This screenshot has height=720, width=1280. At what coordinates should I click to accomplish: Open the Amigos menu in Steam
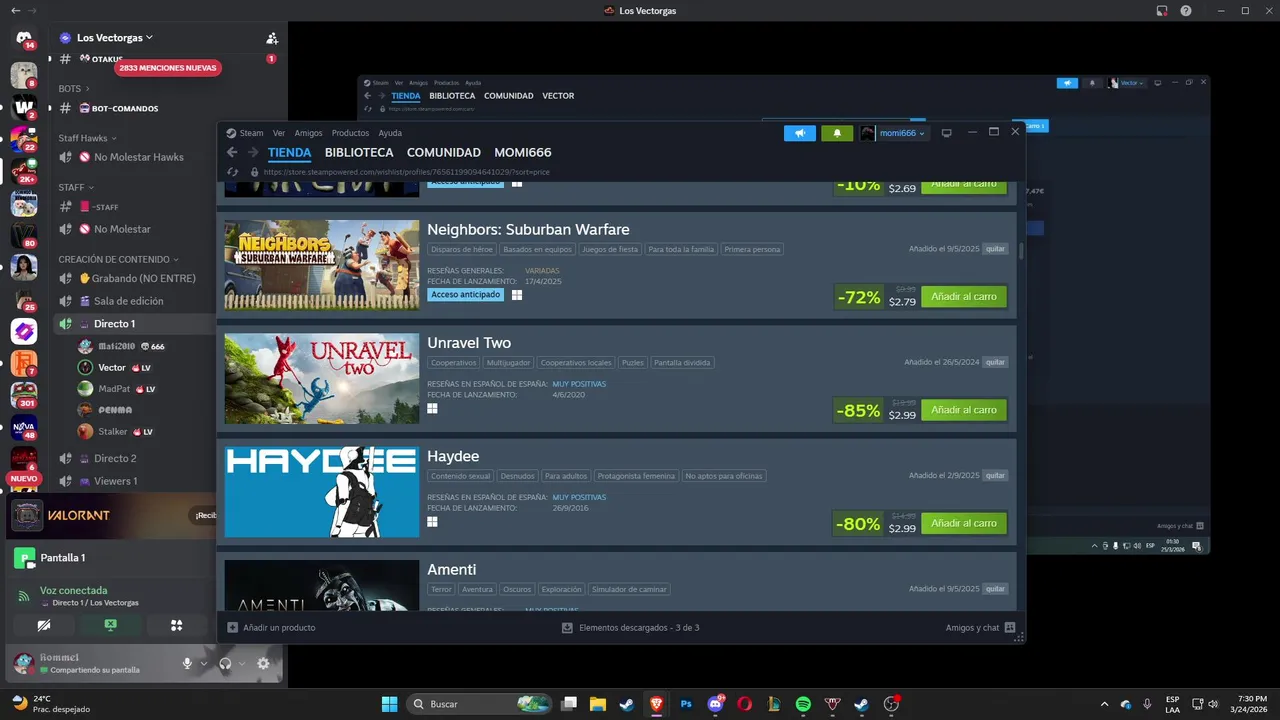309,133
